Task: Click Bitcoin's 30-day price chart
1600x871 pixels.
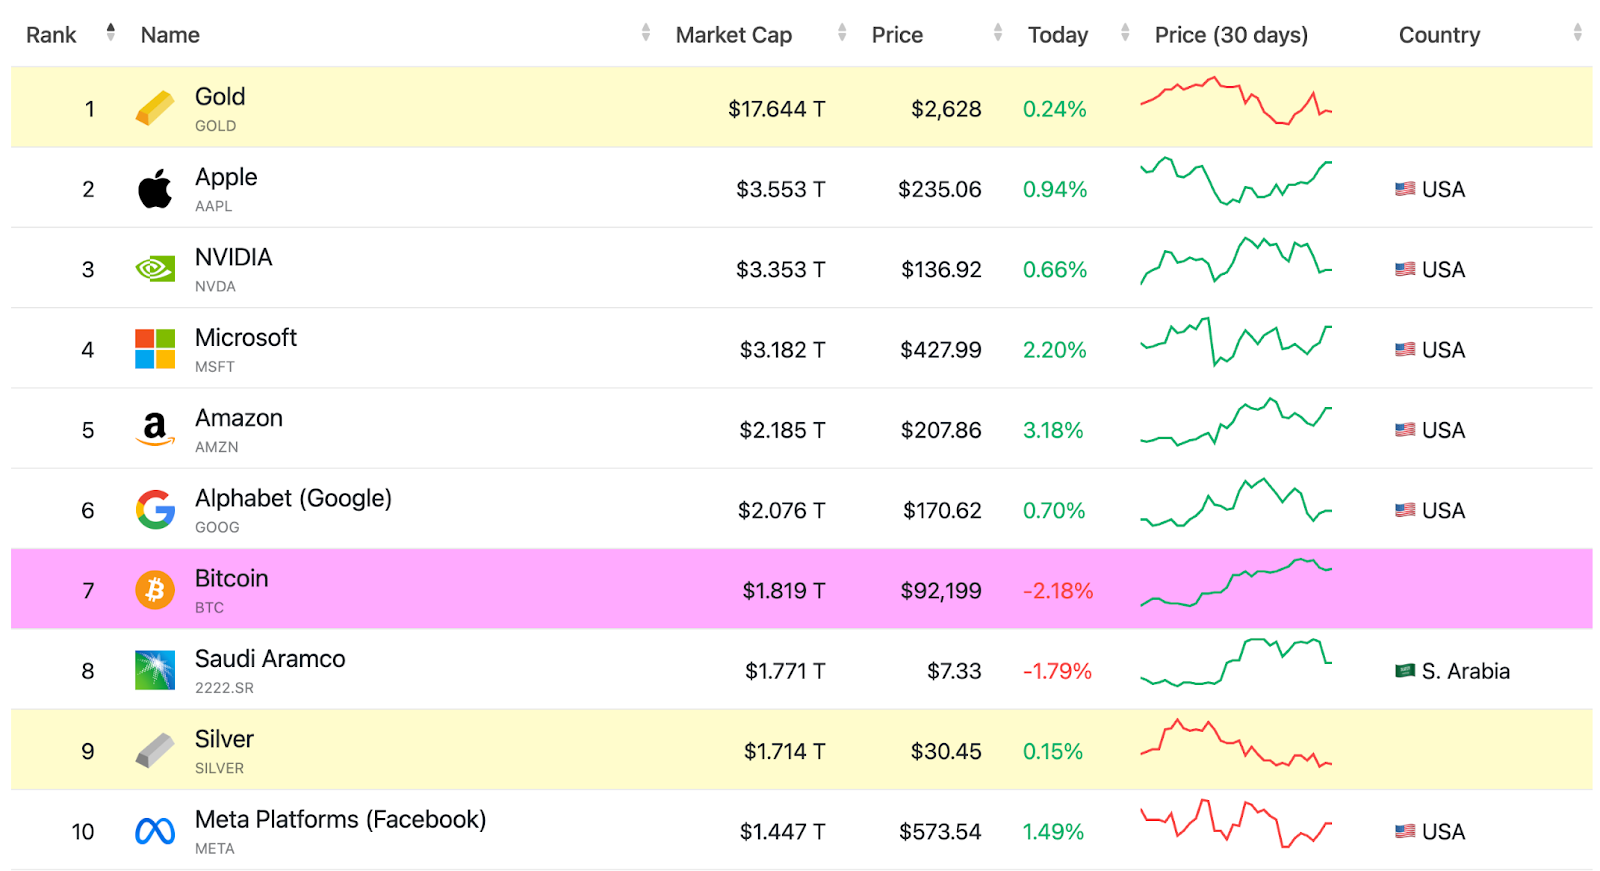Action: (x=1236, y=582)
